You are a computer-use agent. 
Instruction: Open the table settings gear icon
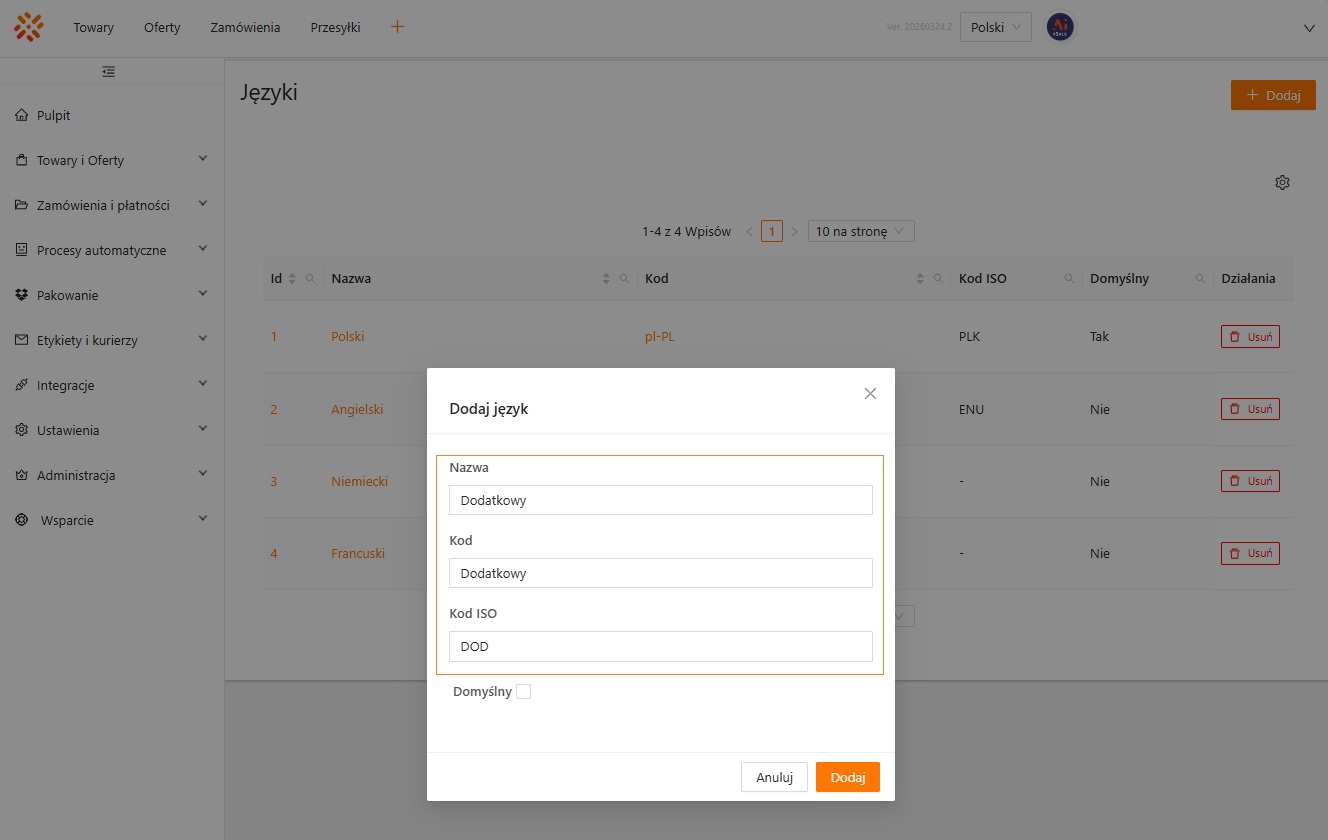1283,182
